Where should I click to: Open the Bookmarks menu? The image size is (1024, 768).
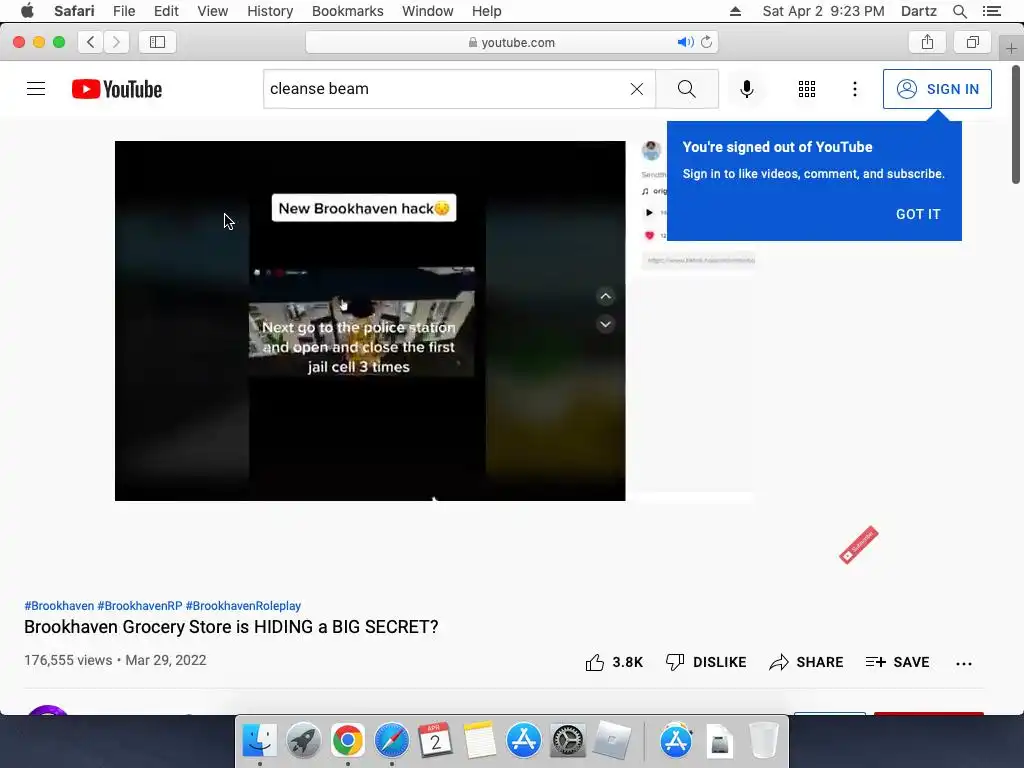[x=347, y=11]
